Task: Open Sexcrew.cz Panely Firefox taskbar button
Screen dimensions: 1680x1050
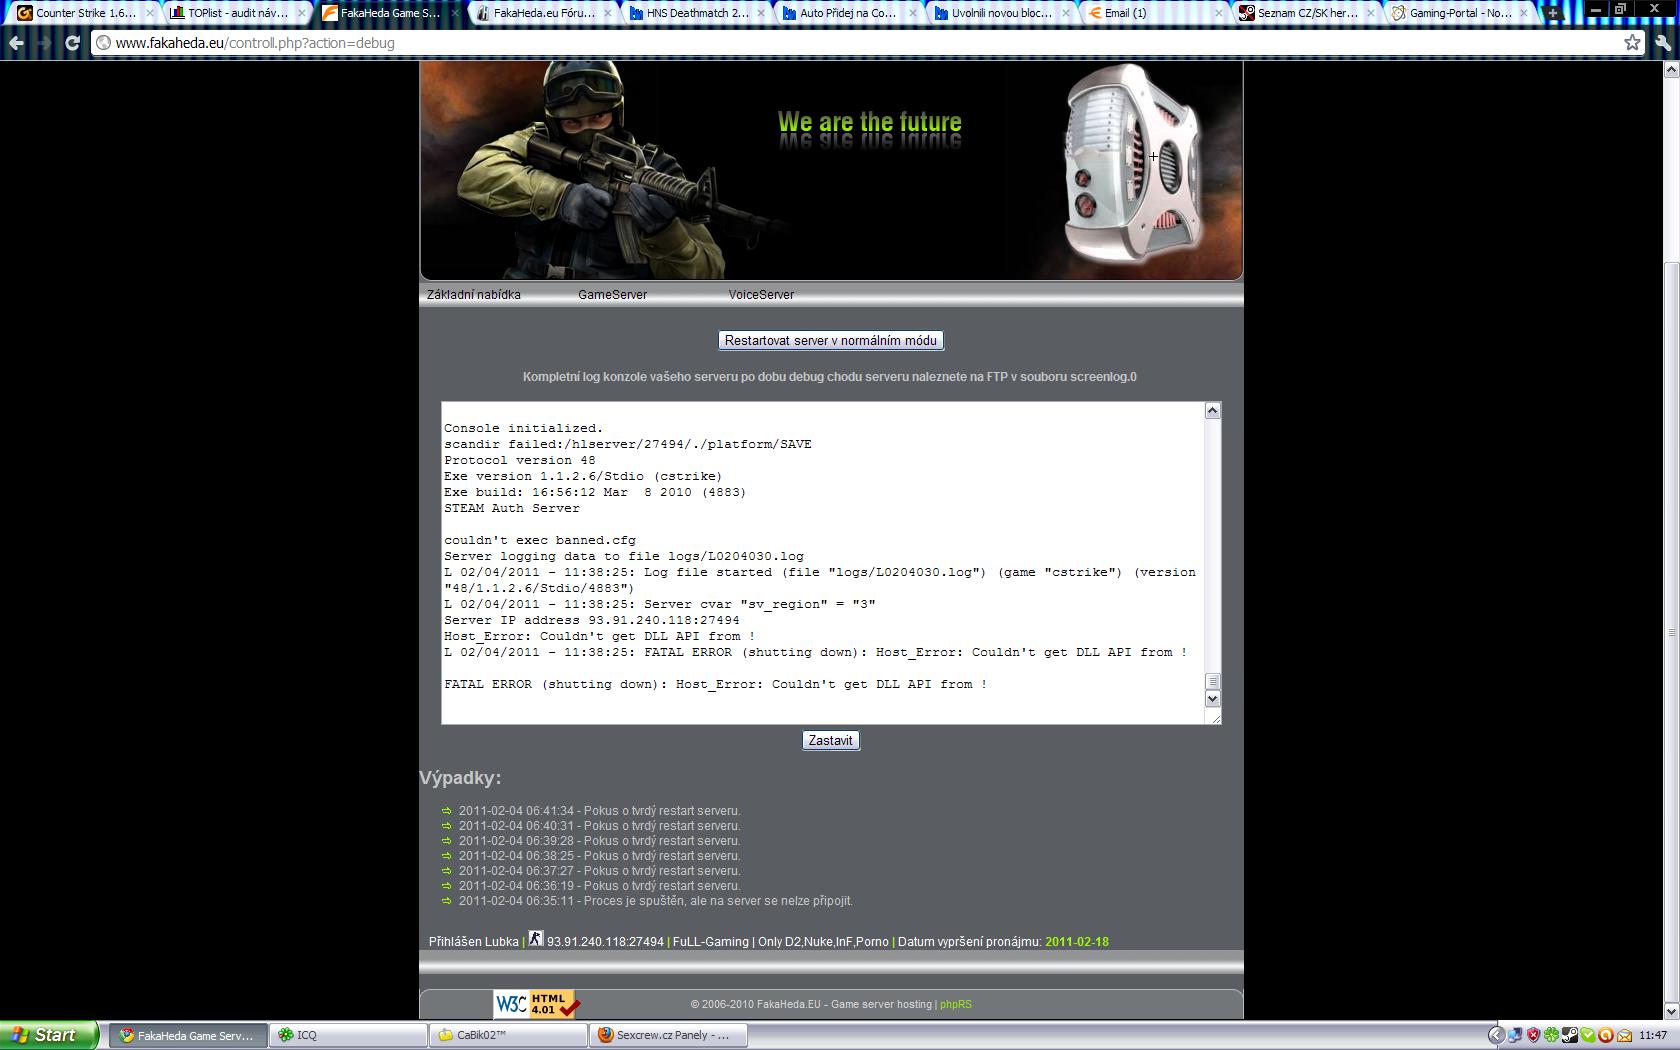Action: coord(670,1035)
